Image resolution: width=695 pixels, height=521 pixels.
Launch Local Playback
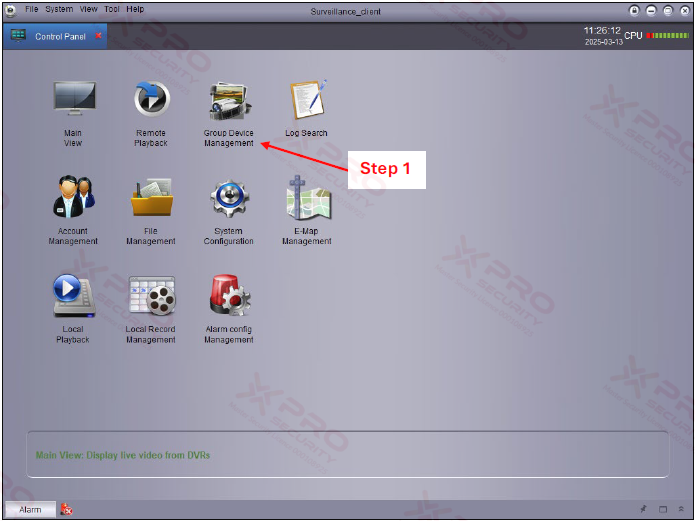pos(73,296)
